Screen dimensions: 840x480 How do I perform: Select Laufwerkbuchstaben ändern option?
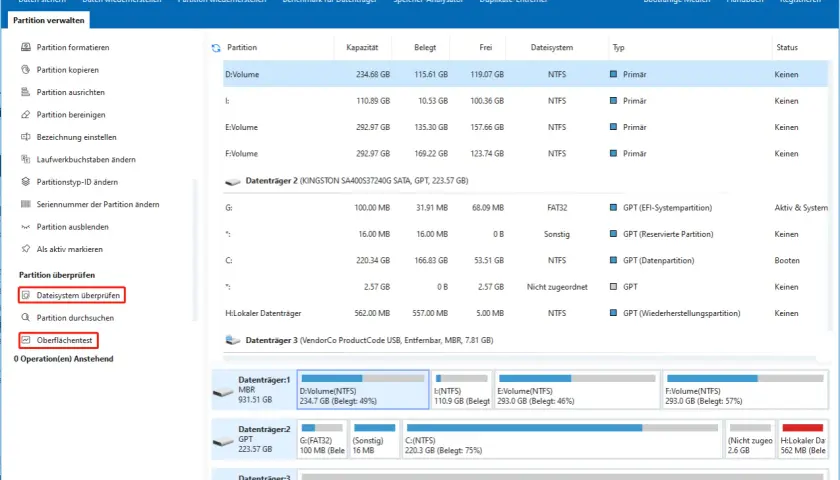(x=86, y=160)
